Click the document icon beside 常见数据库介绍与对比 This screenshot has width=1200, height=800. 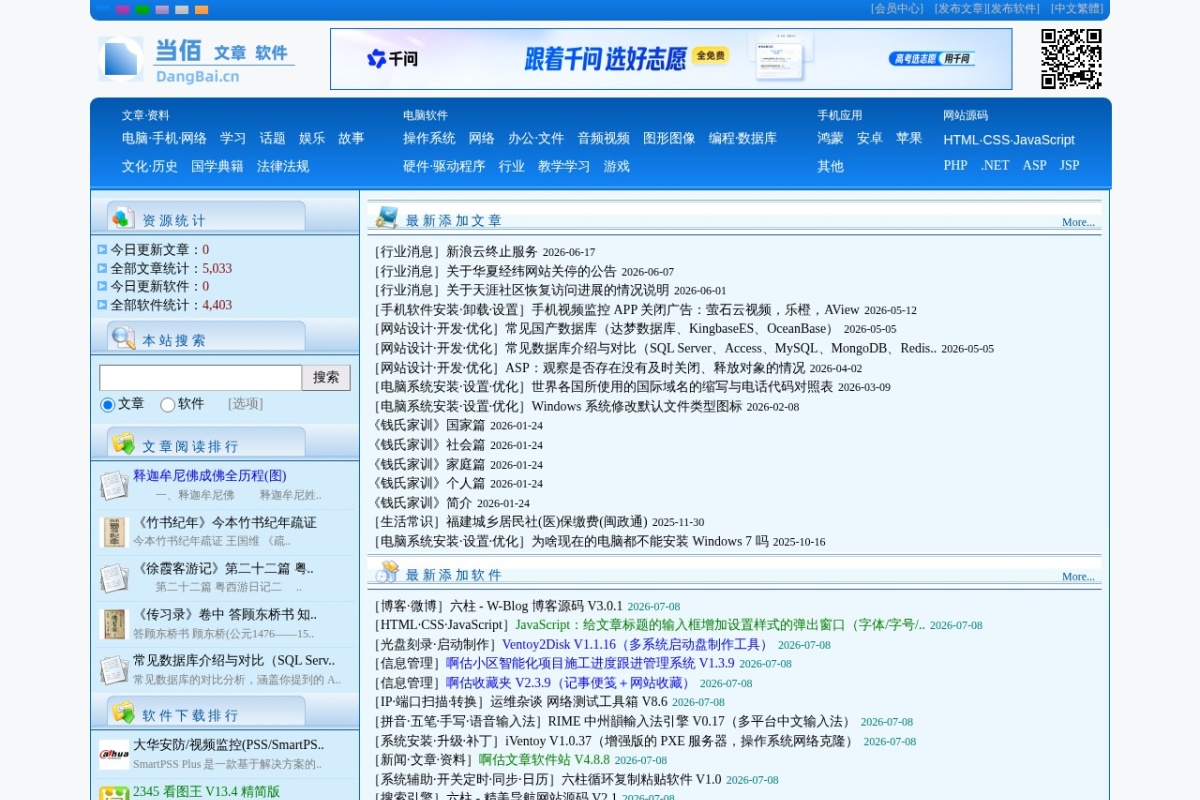114,670
